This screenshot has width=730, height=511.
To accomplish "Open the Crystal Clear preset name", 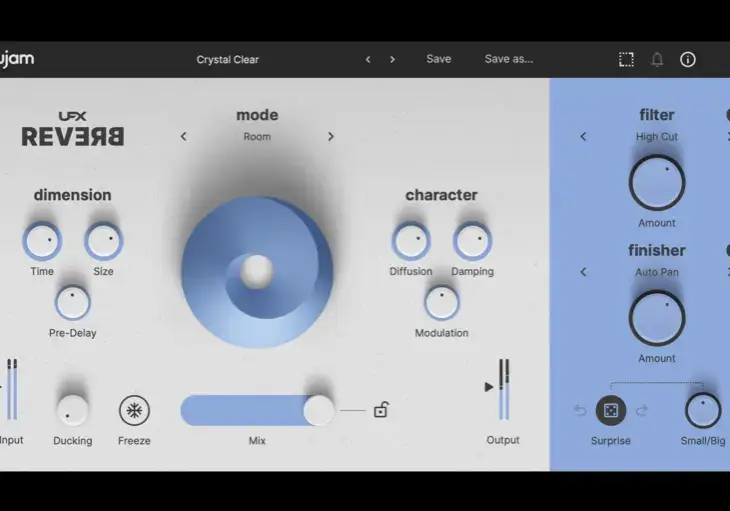I will (x=228, y=60).
